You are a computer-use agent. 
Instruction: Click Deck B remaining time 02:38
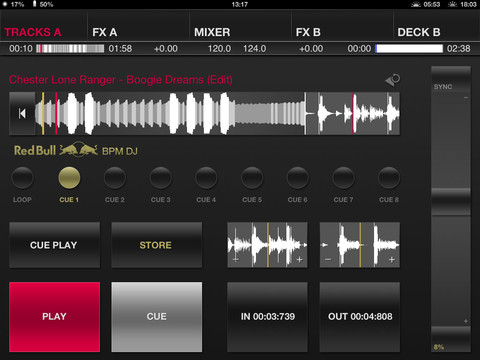coord(458,49)
